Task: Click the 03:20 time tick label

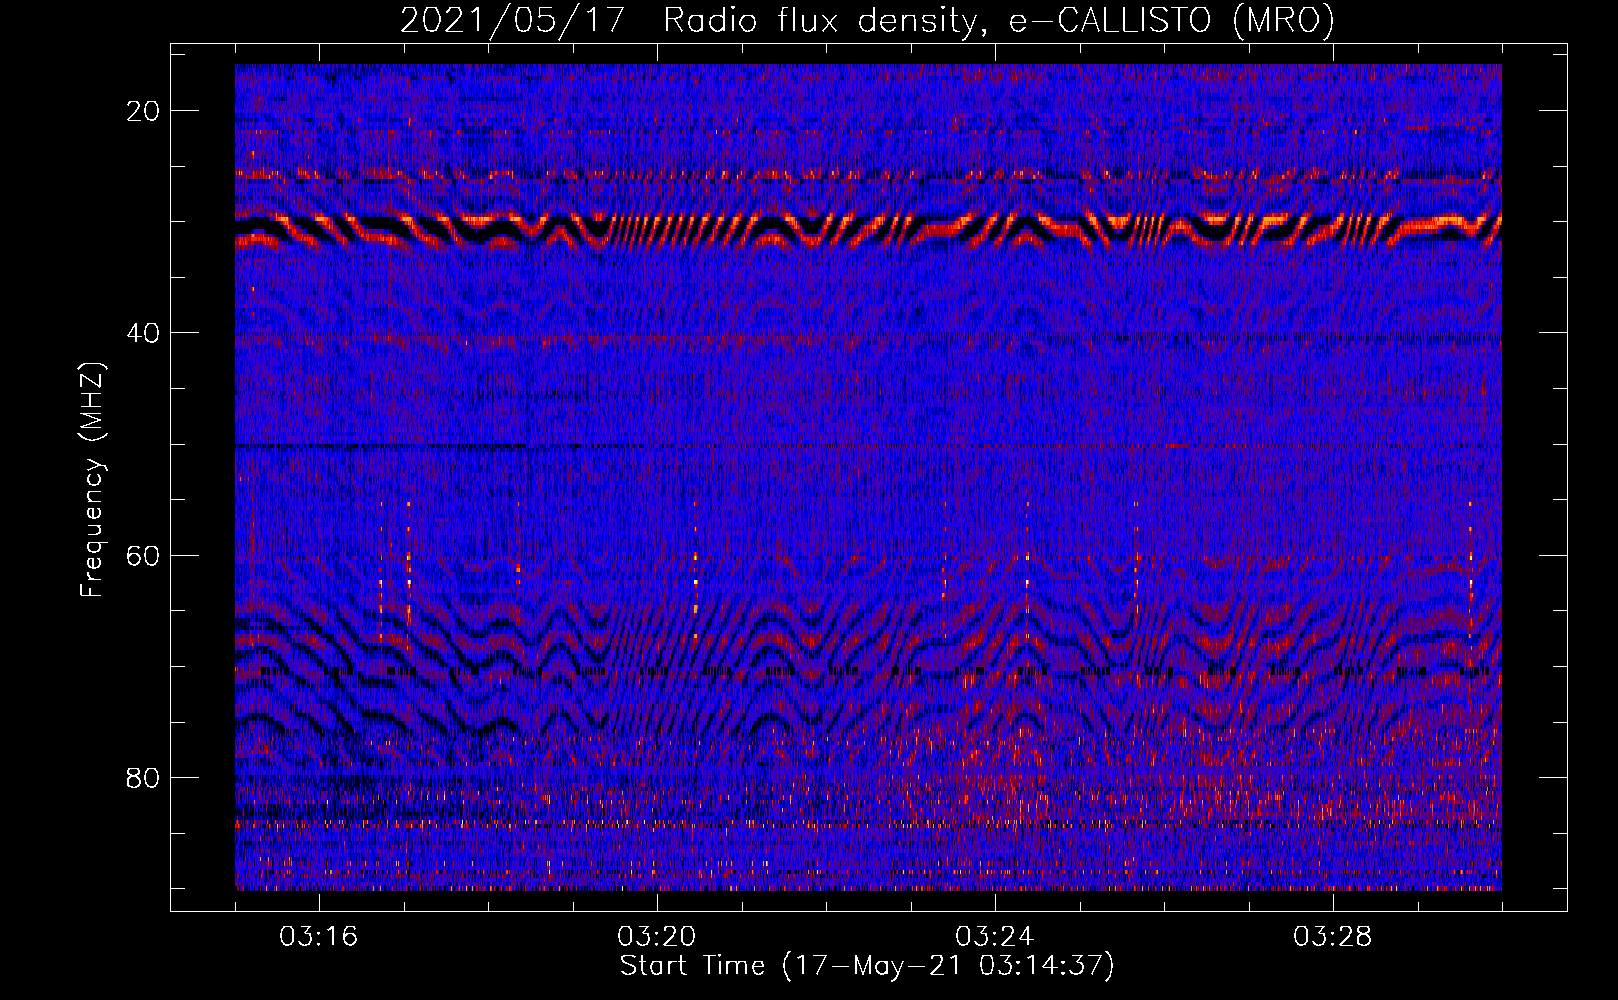Action: coord(657,936)
